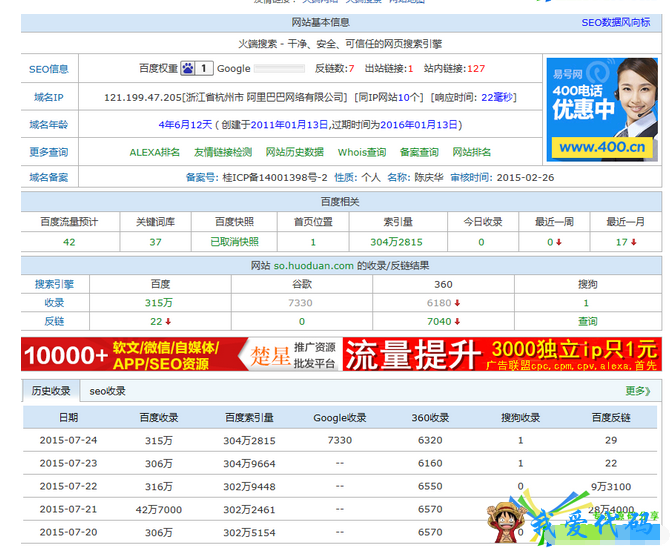Select the 2015-07-21 history row date
The width and height of the screenshot is (670, 548).
[68, 510]
